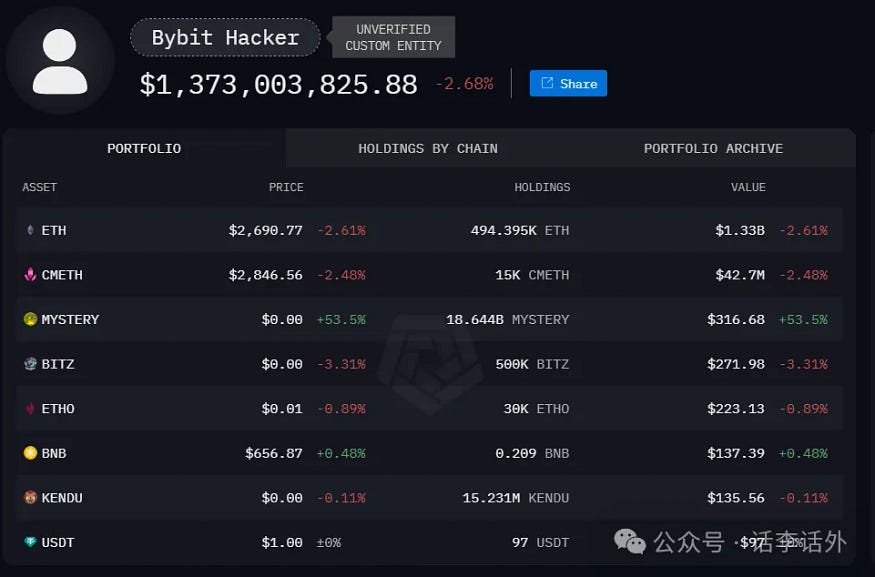The image size is (875, 577).
Task: Open the BNB asset name
Action: (x=54, y=454)
